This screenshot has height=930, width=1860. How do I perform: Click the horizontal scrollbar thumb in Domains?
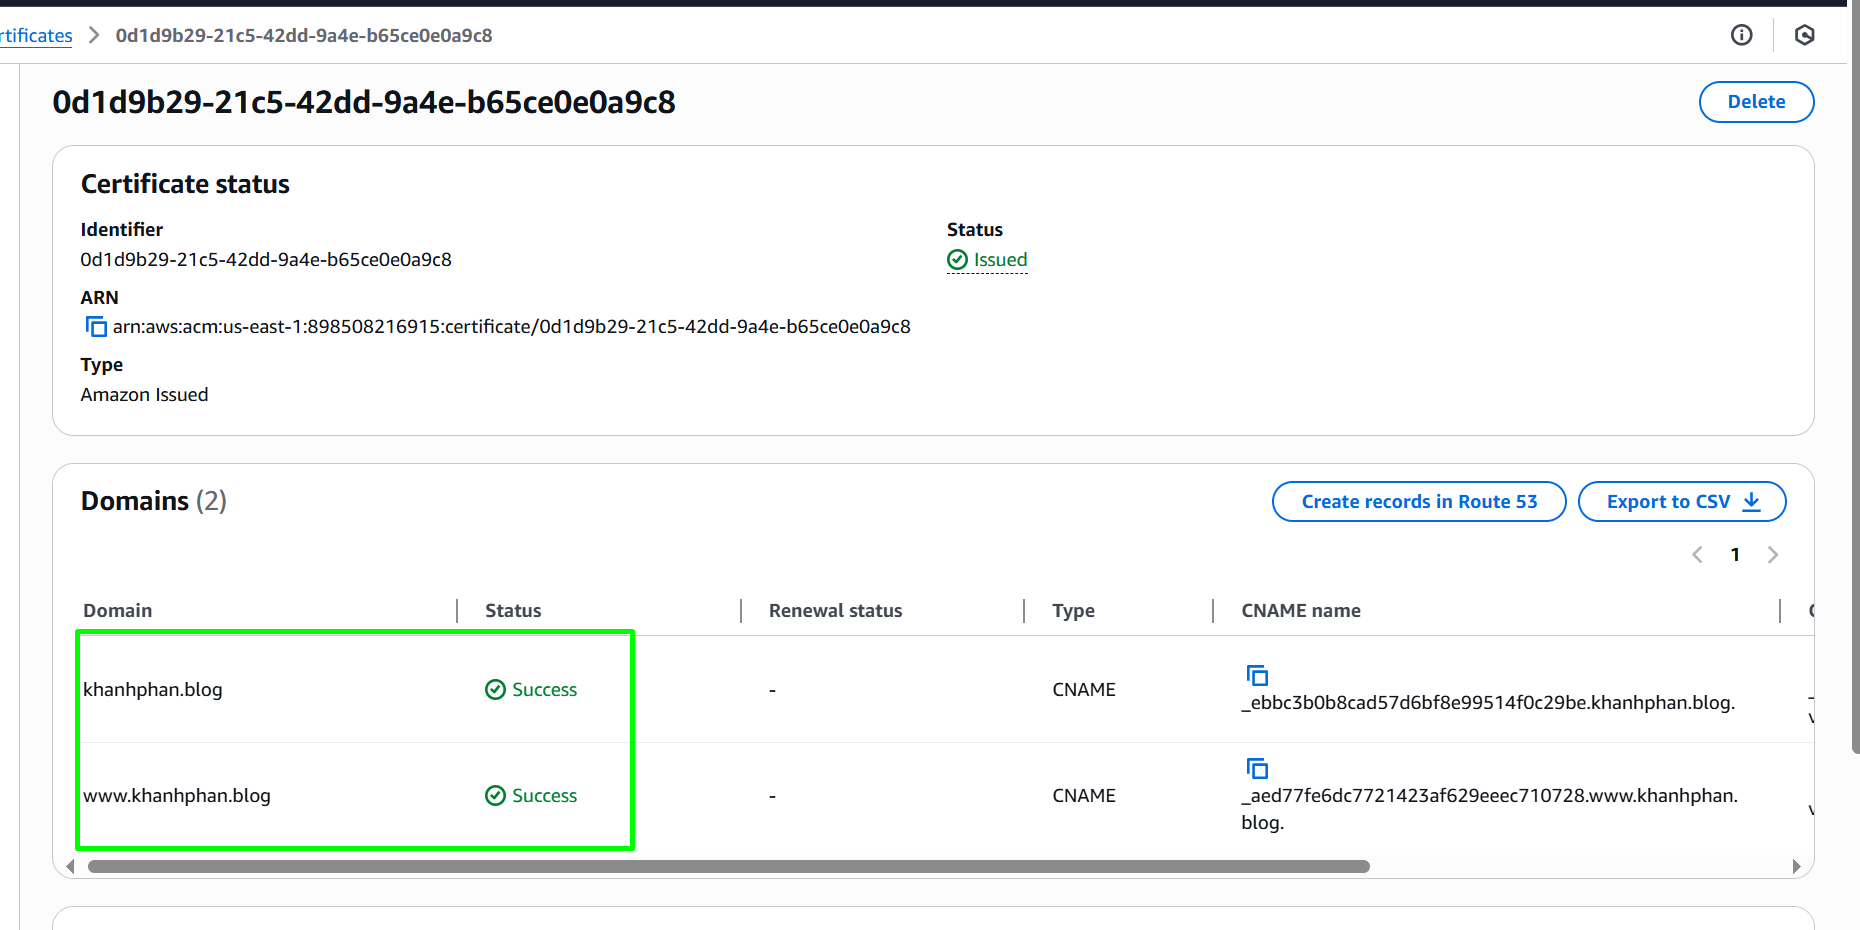729,866
